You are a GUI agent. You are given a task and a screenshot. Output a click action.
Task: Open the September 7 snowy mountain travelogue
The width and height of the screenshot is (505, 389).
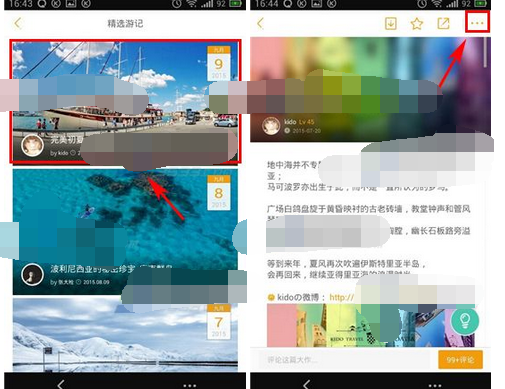point(125,335)
